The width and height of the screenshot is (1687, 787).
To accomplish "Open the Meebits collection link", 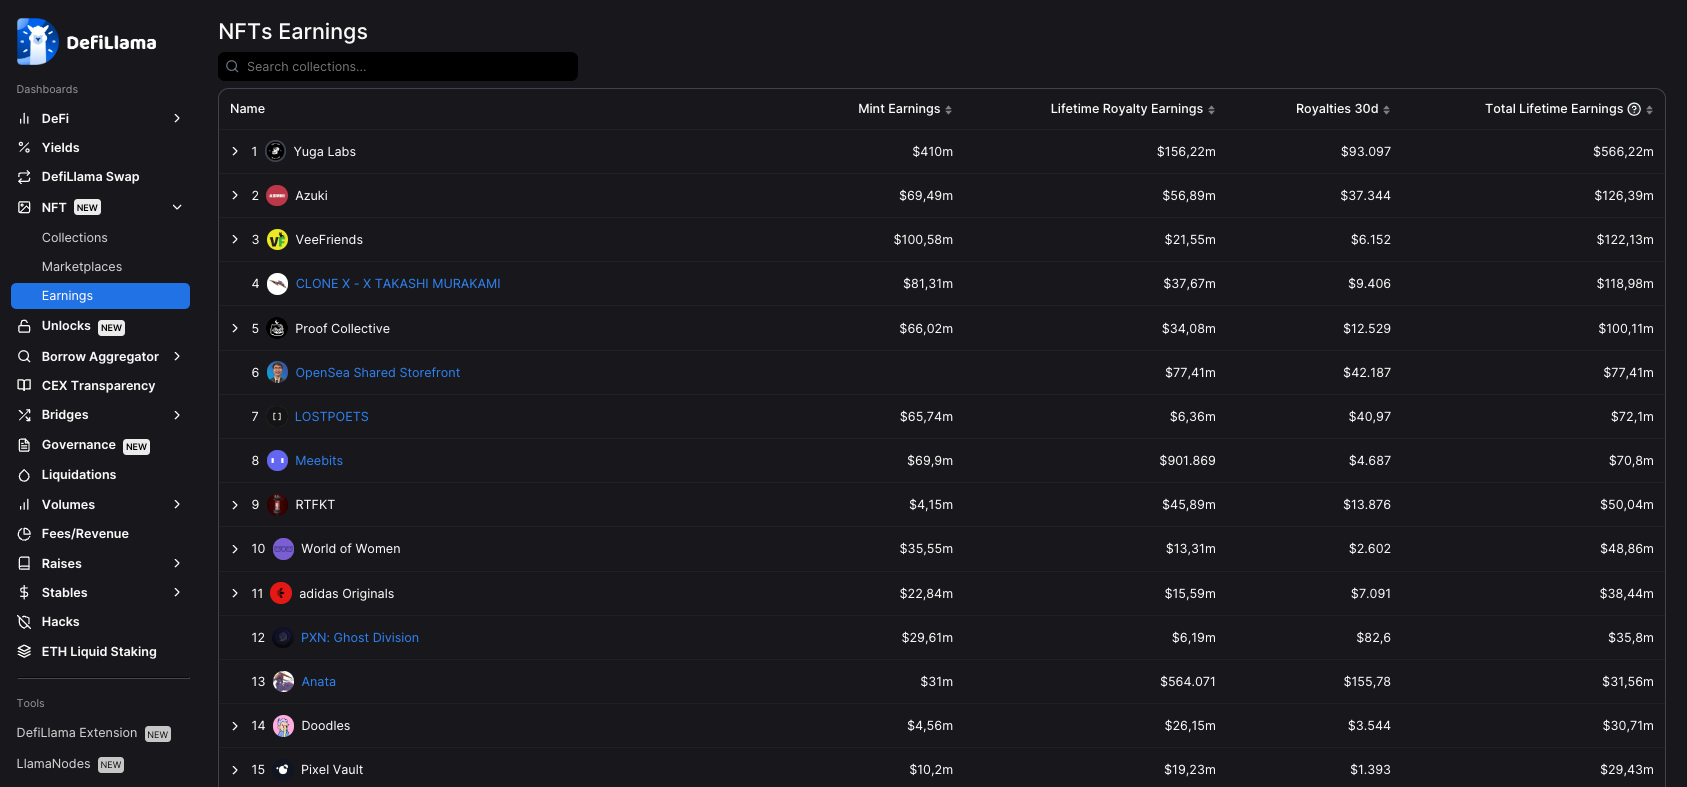I will tap(319, 461).
